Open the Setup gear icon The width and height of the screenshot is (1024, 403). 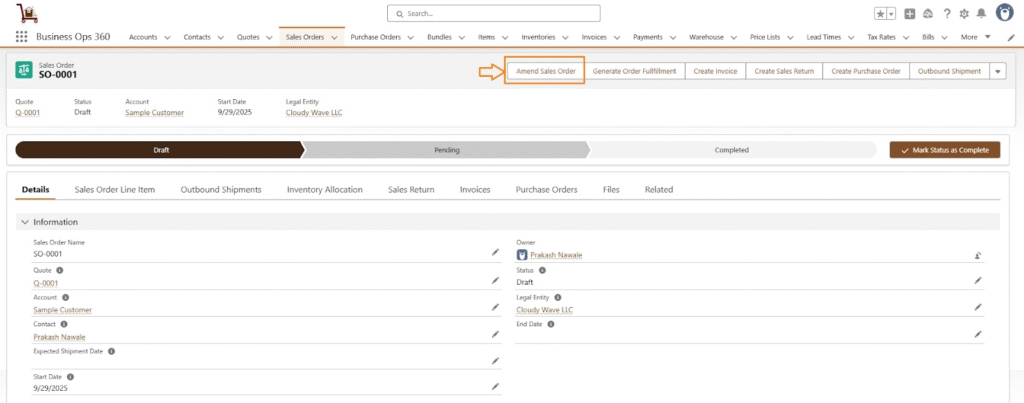point(963,14)
